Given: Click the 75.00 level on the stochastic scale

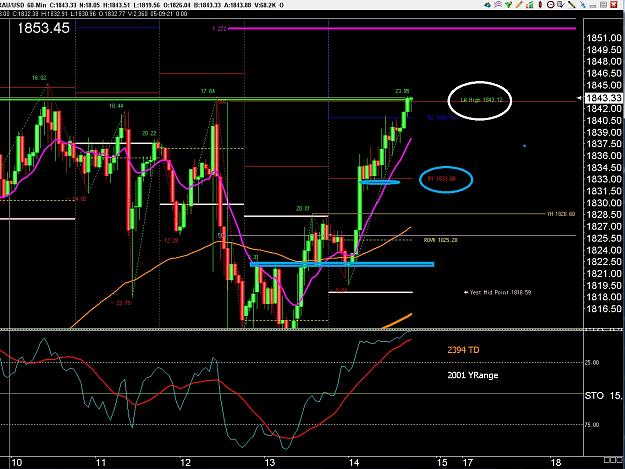Looking at the screenshot, I should tap(592, 425).
